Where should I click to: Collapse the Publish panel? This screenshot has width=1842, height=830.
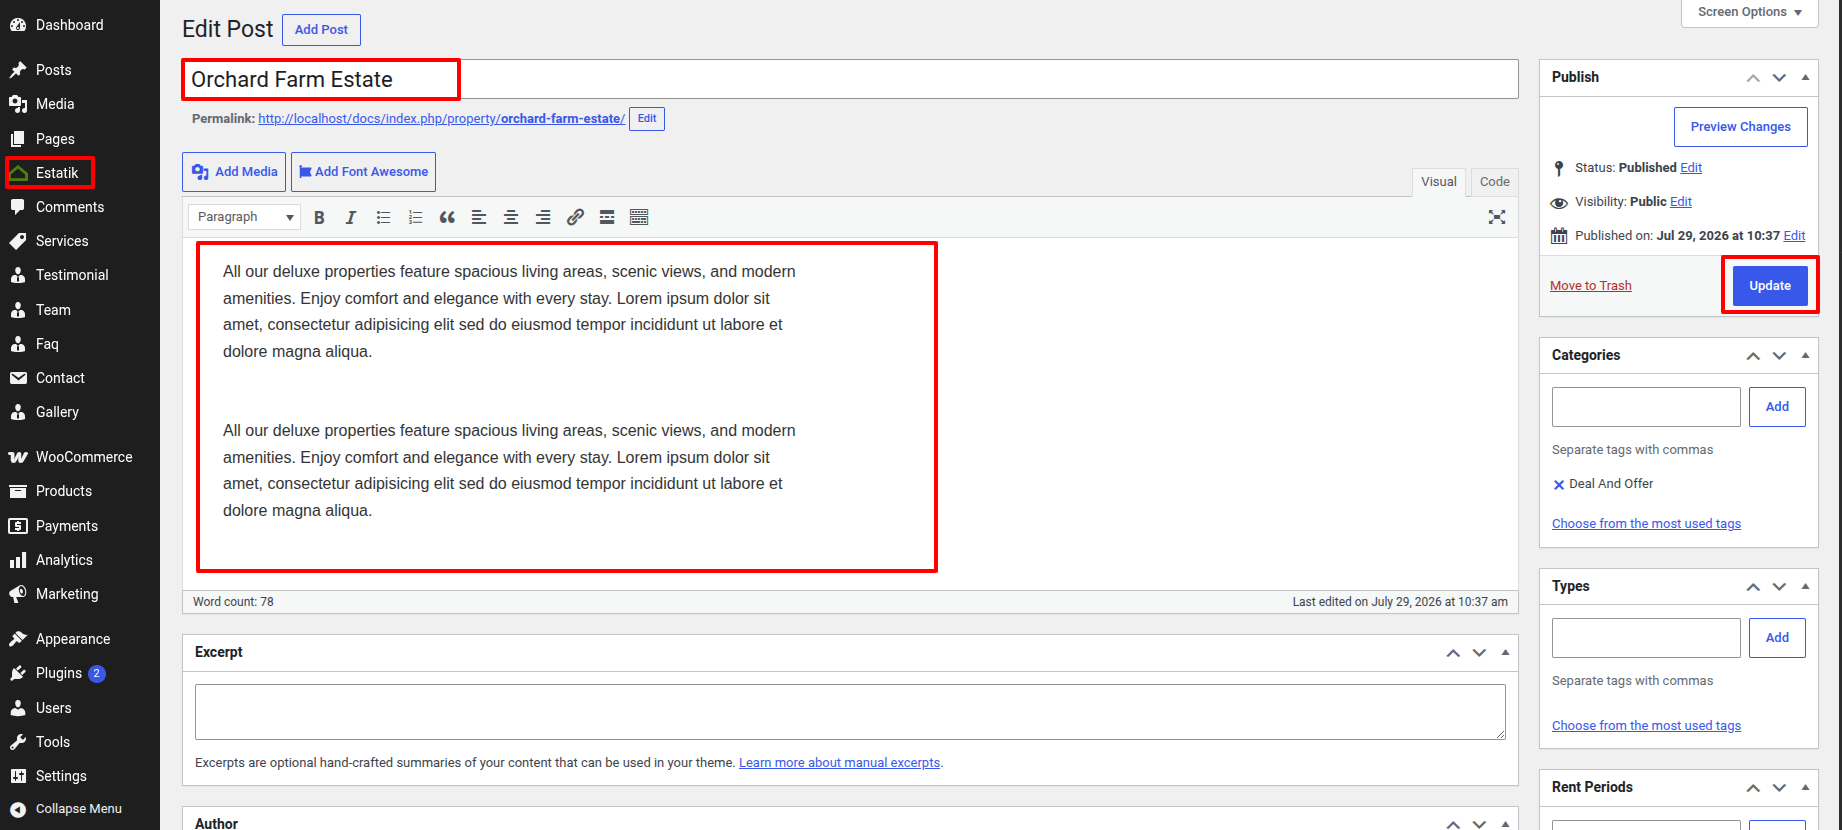point(1805,77)
